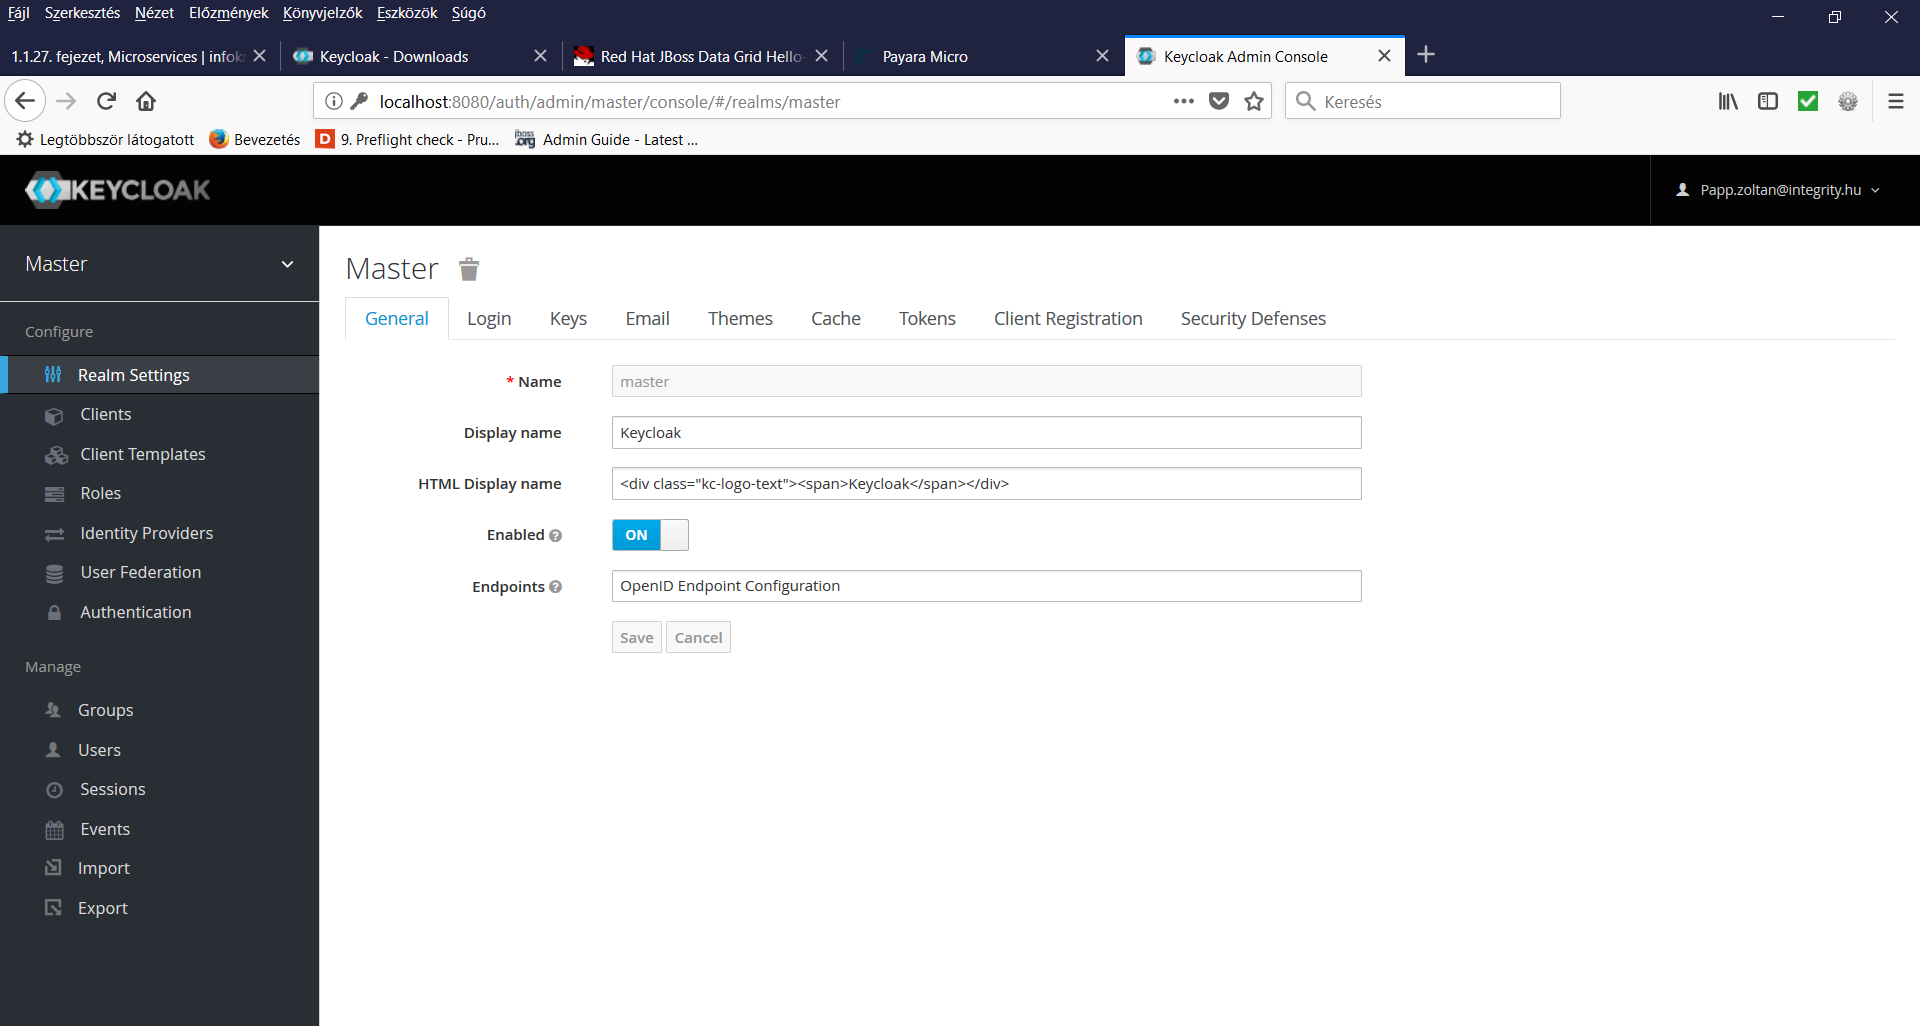The width and height of the screenshot is (1920, 1030).
Task: Open the Tokens tab
Action: (x=927, y=319)
